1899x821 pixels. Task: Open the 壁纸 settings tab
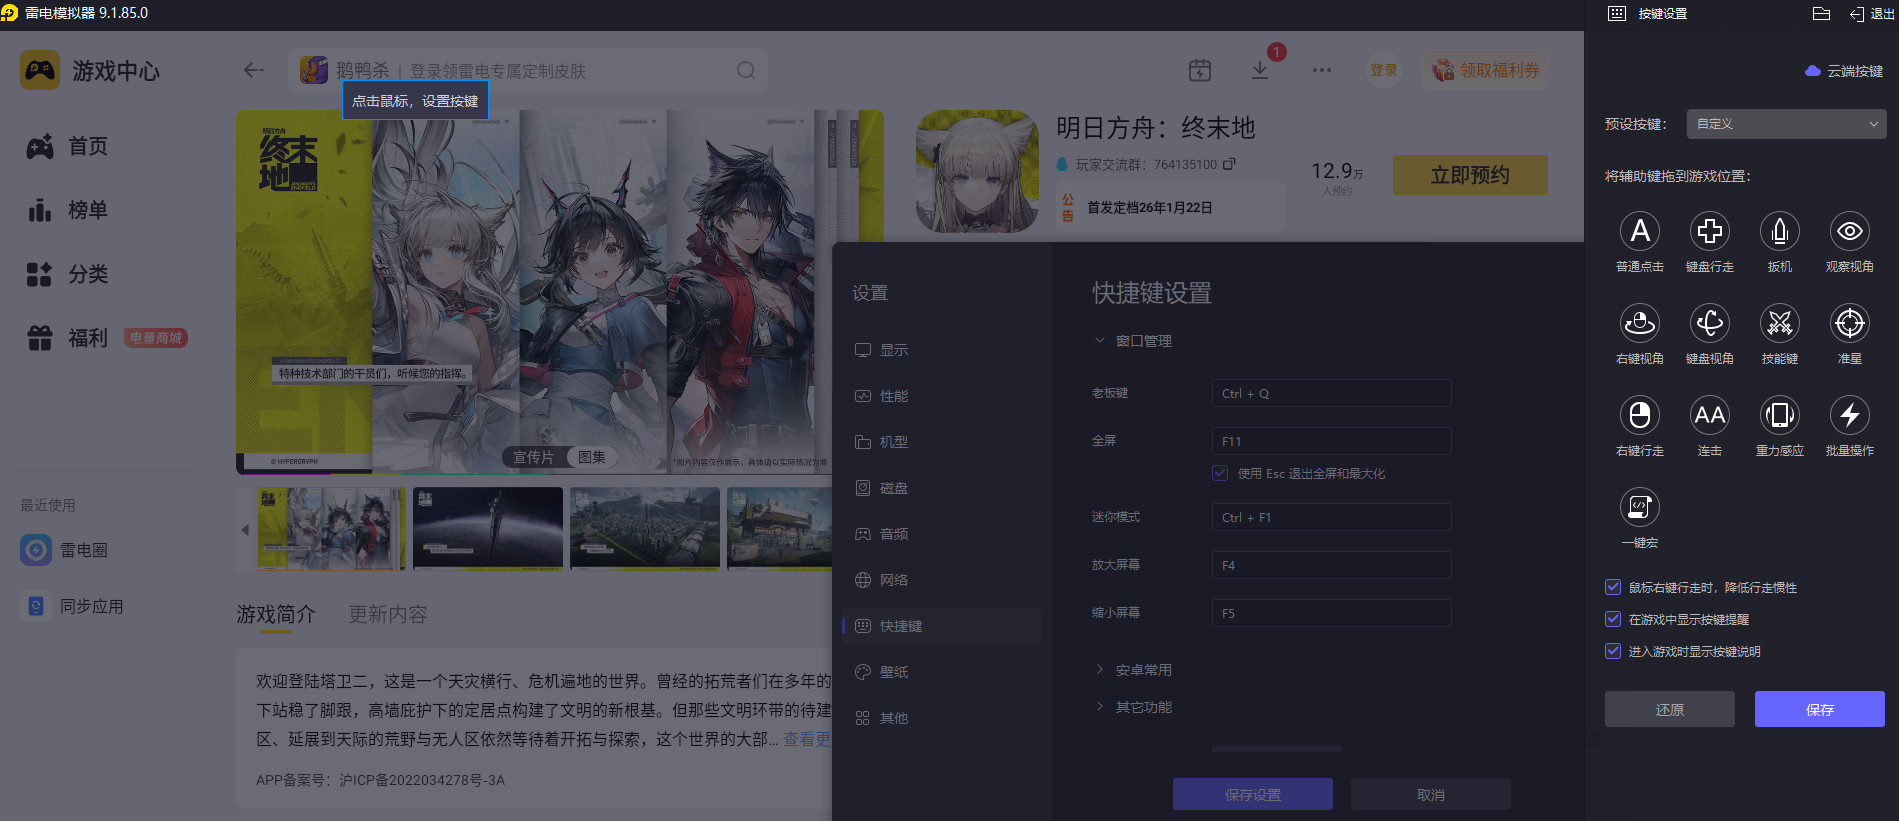[942, 672]
